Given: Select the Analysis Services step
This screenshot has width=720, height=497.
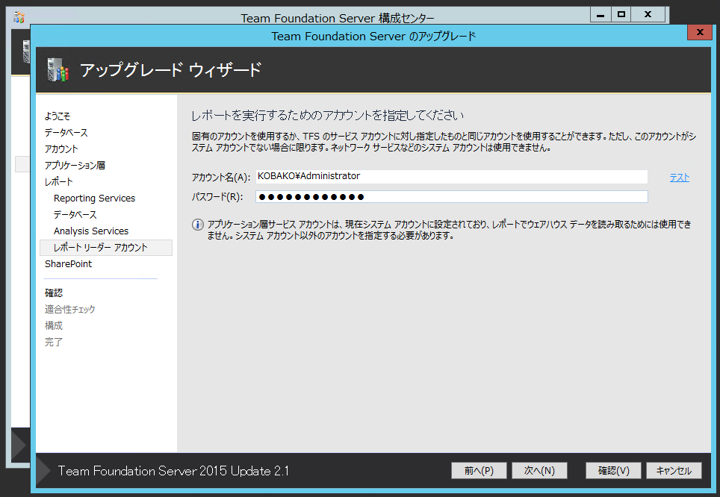Looking at the screenshot, I should (x=91, y=231).
